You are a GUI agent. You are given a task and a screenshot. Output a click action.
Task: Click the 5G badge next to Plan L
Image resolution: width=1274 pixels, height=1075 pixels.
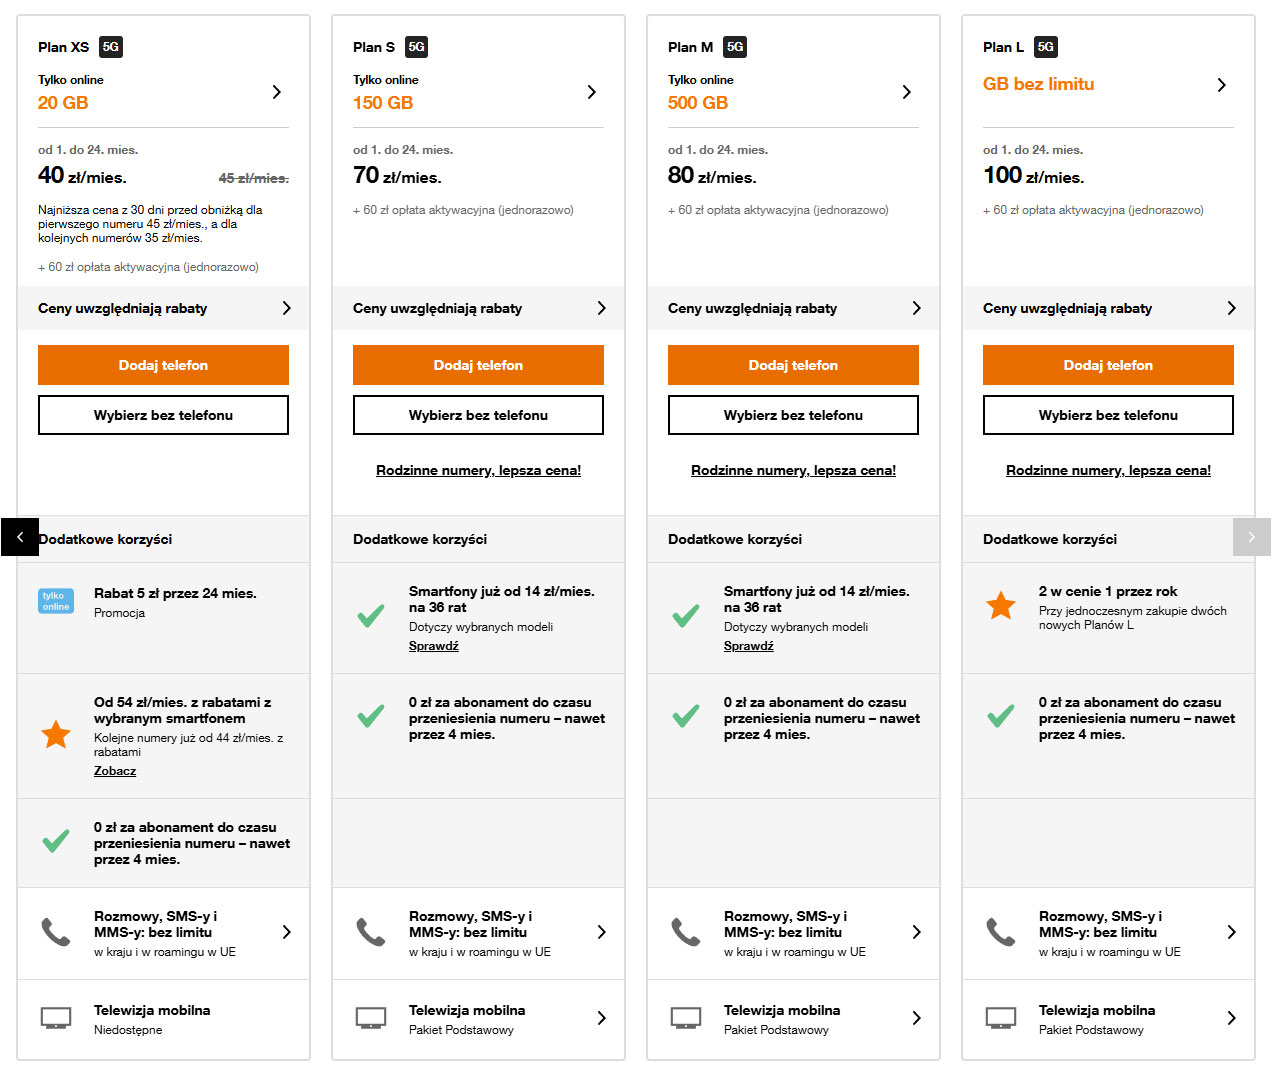point(1045,47)
